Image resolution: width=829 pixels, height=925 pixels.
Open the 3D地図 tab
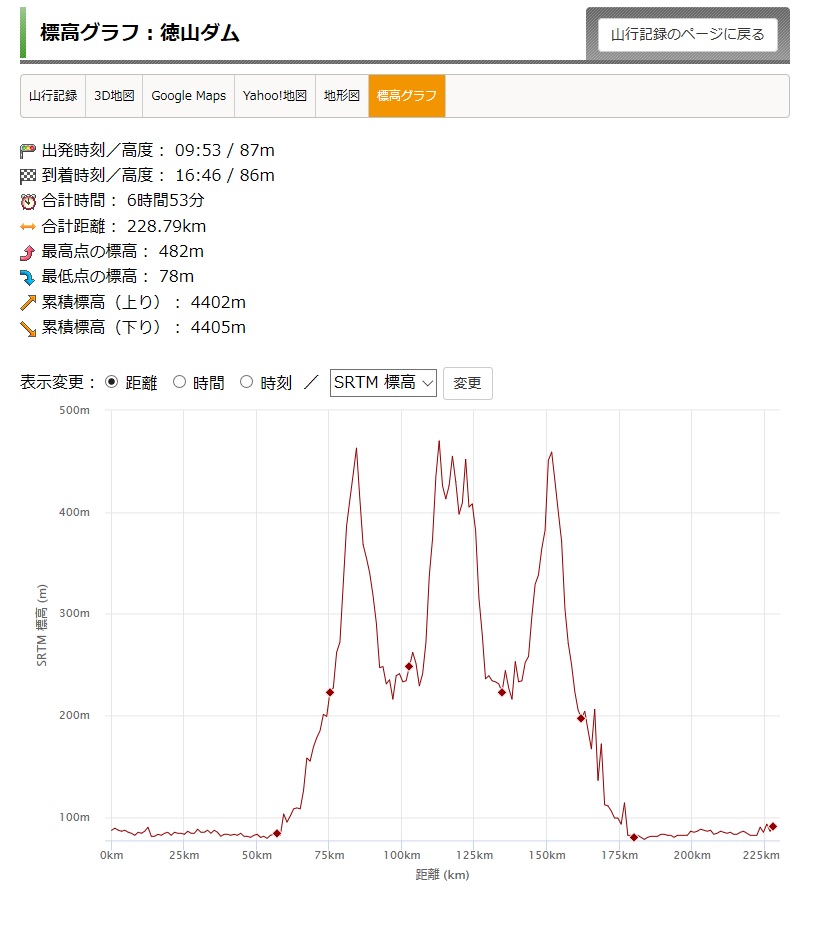(114, 96)
